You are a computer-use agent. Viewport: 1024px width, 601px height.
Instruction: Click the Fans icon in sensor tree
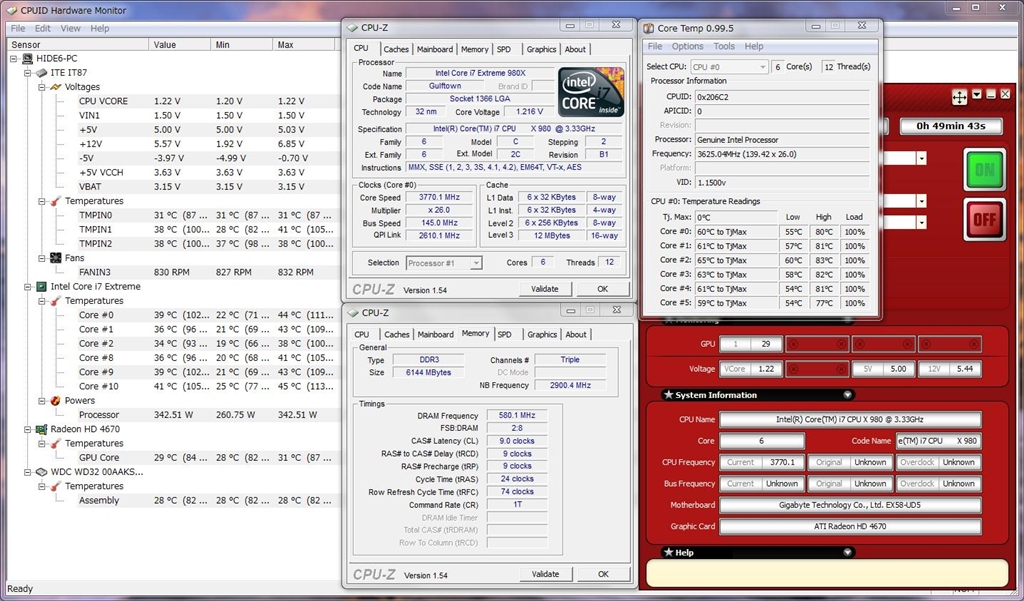click(x=56, y=258)
